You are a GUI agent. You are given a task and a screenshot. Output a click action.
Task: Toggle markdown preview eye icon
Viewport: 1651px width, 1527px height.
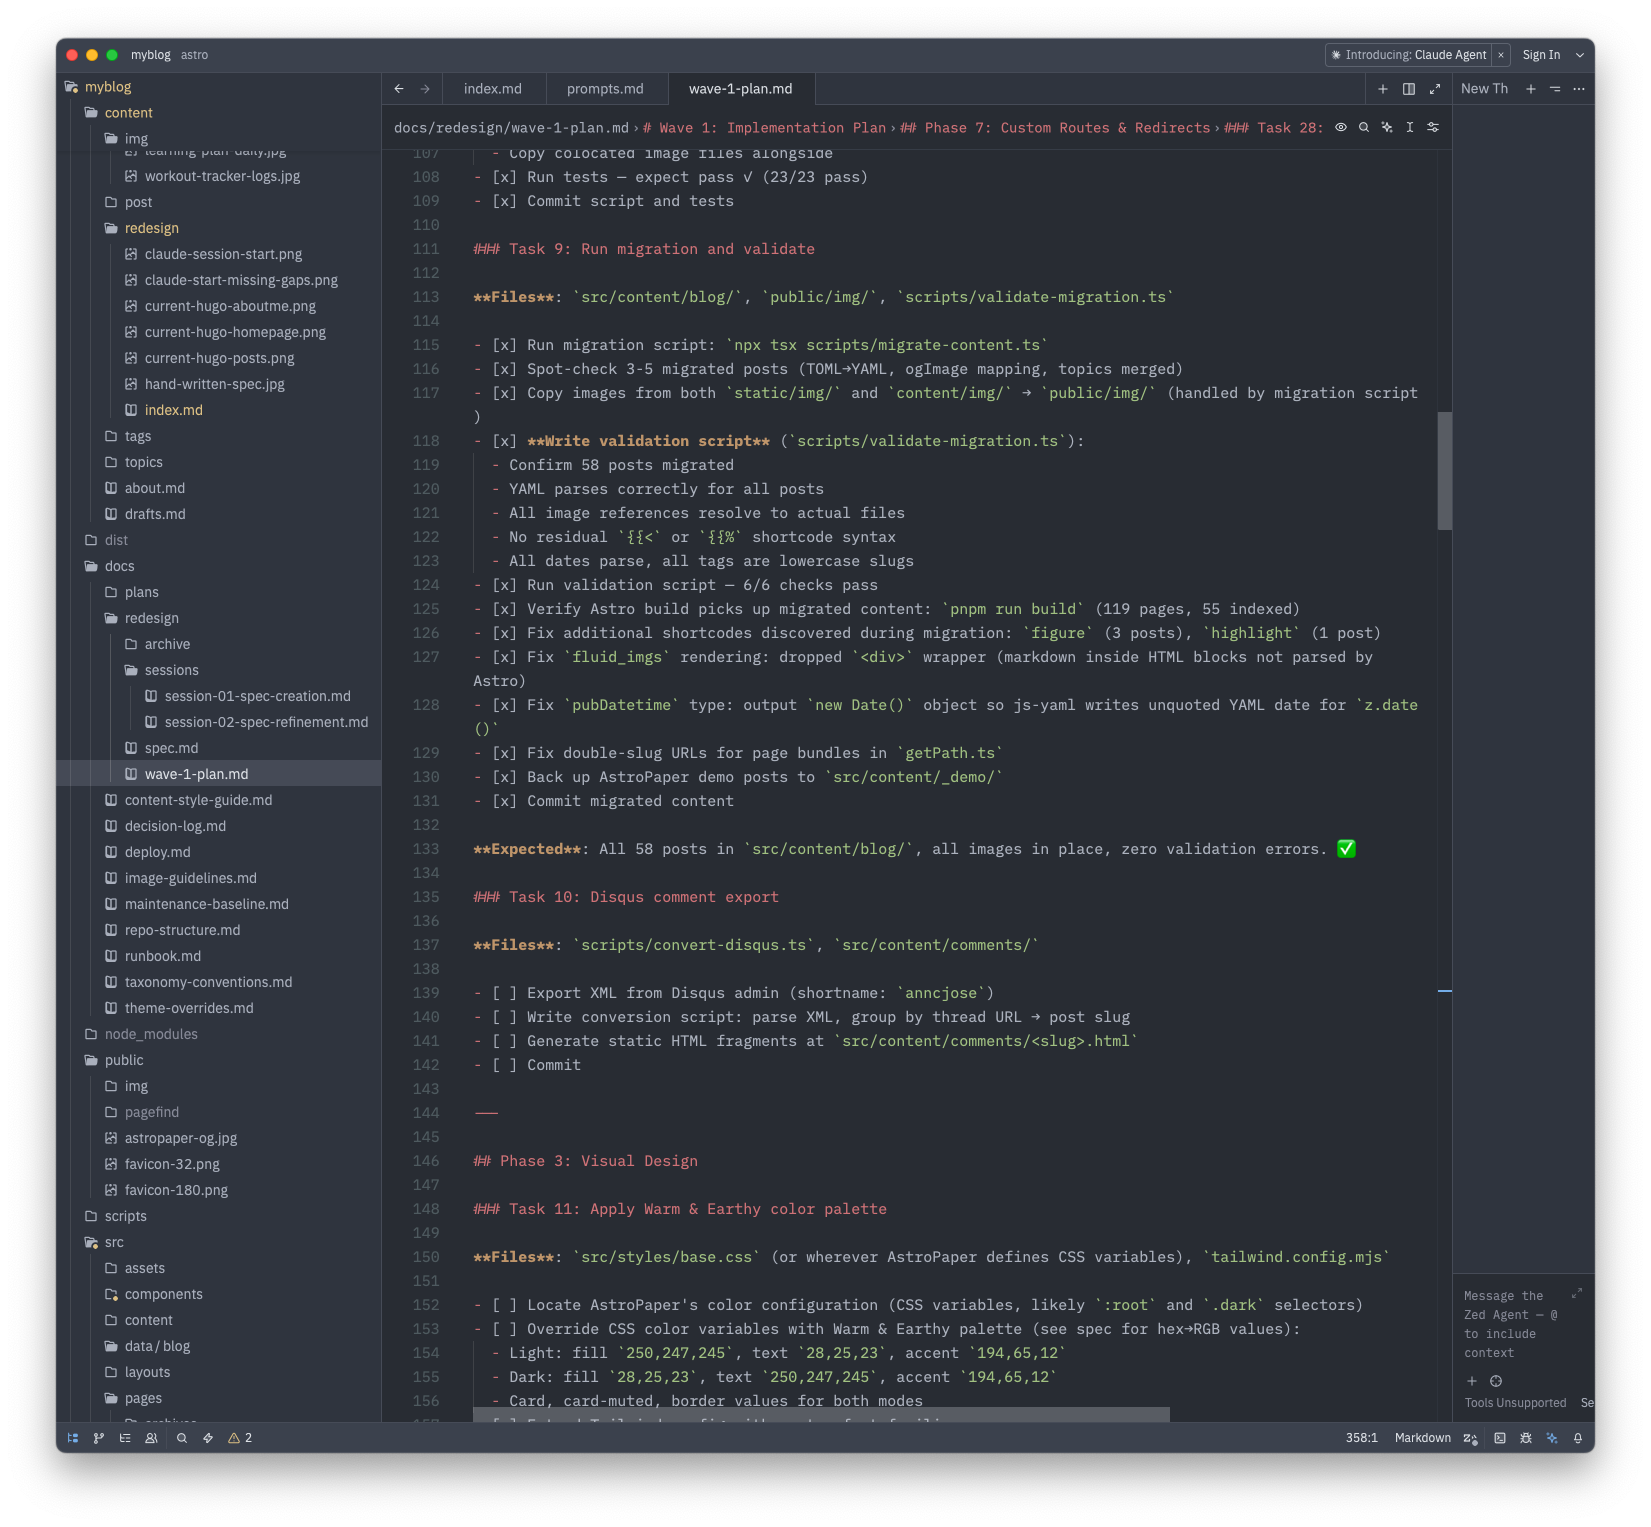(1341, 128)
